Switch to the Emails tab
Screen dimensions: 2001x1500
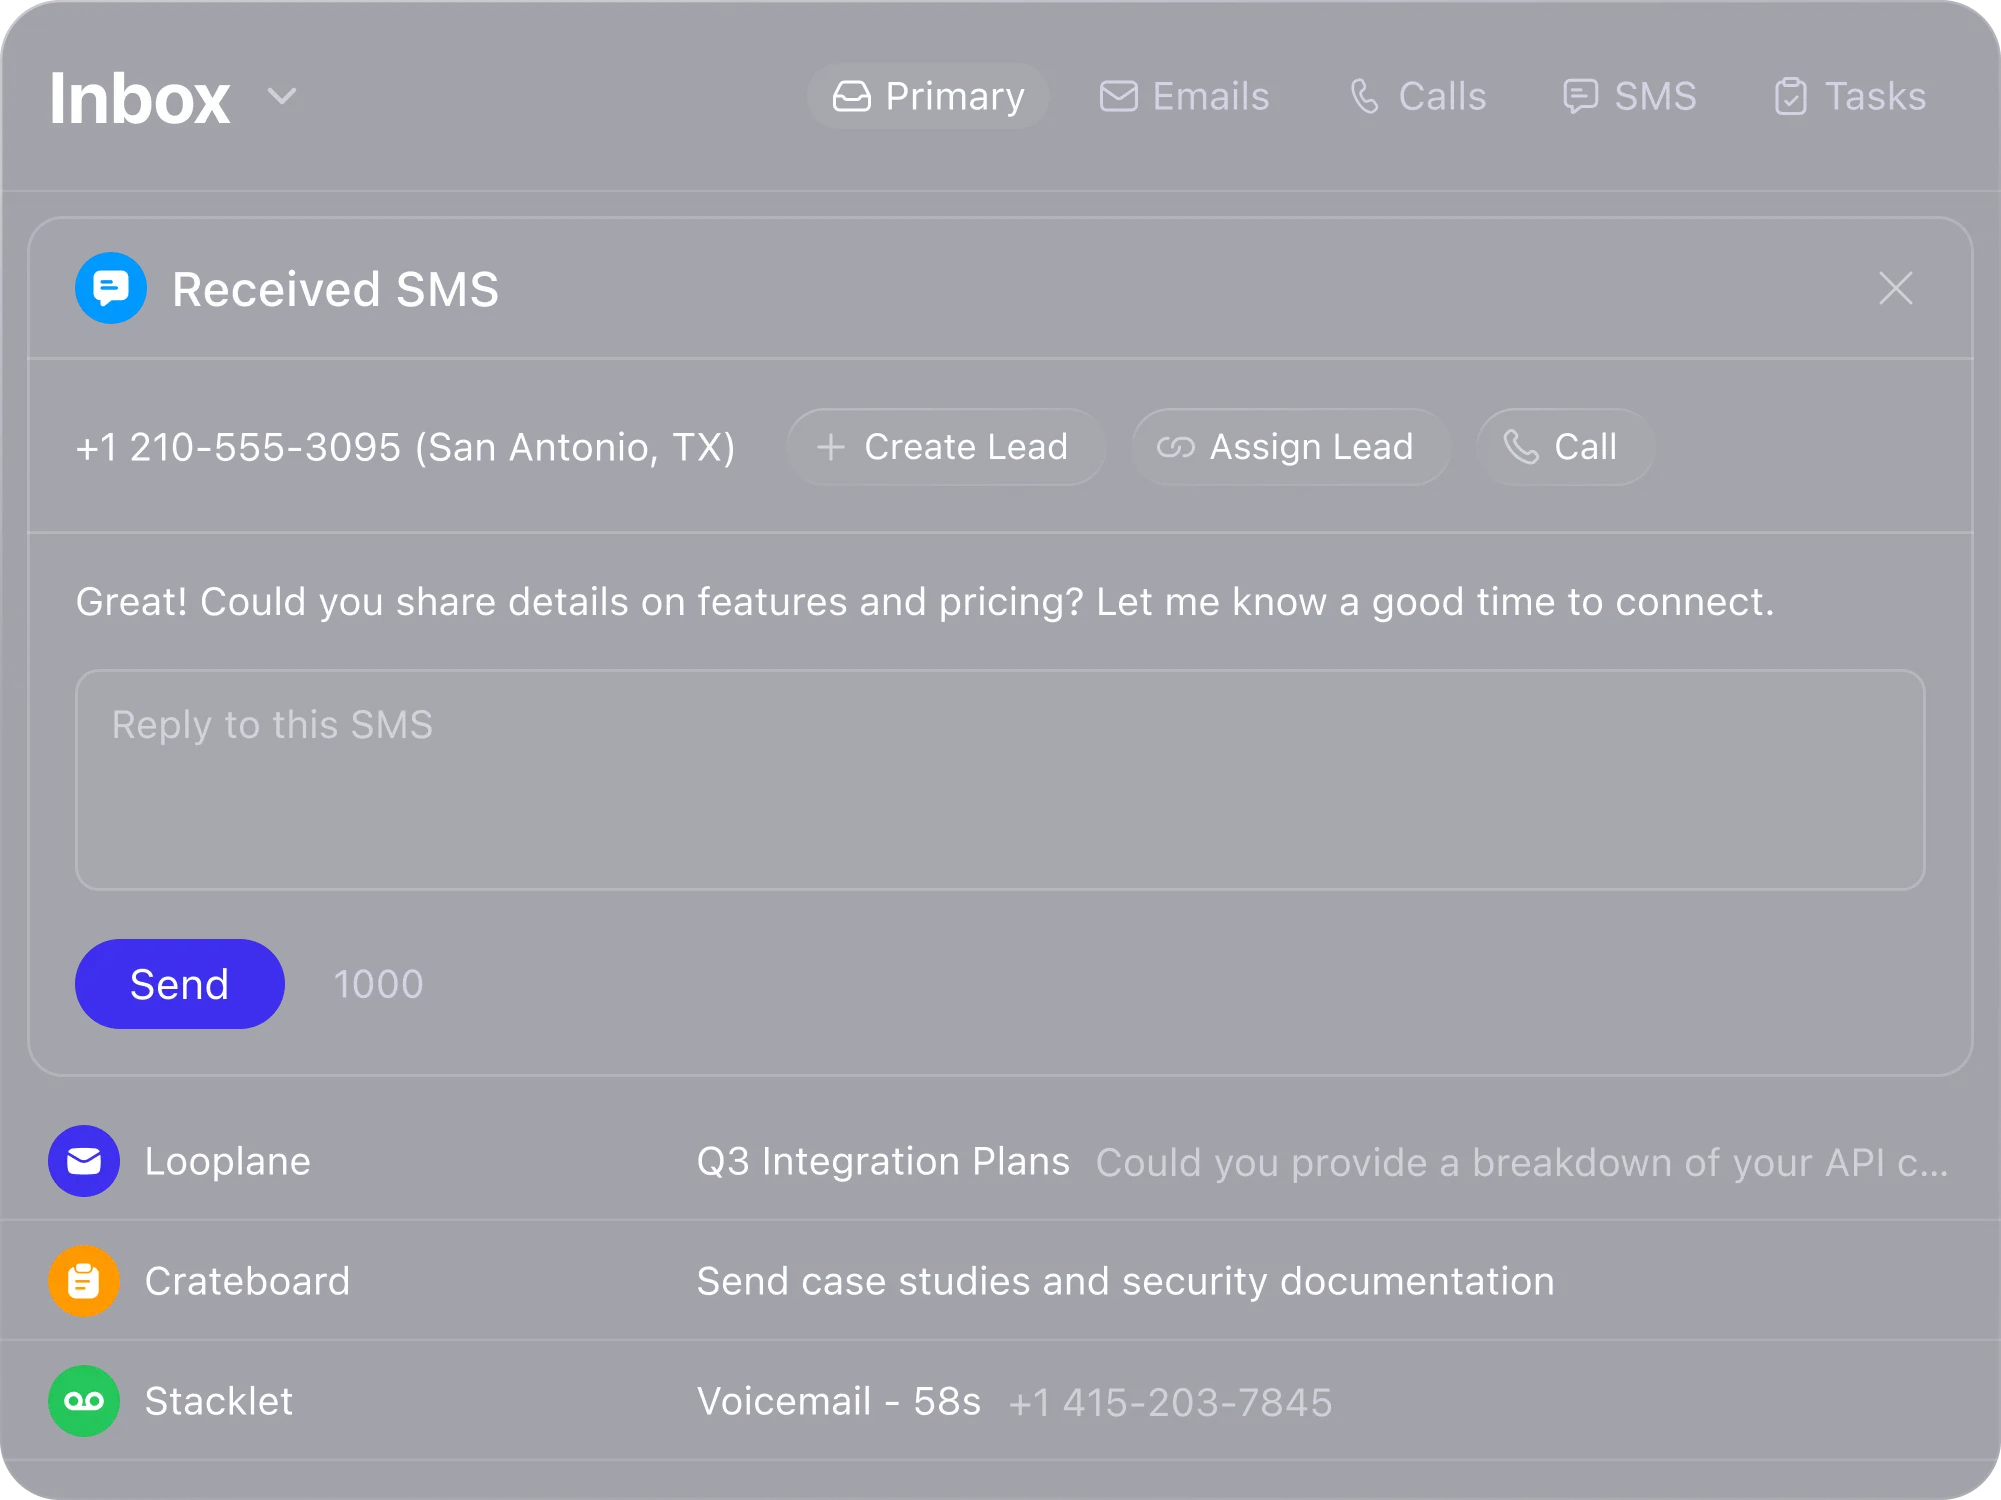click(x=1184, y=97)
